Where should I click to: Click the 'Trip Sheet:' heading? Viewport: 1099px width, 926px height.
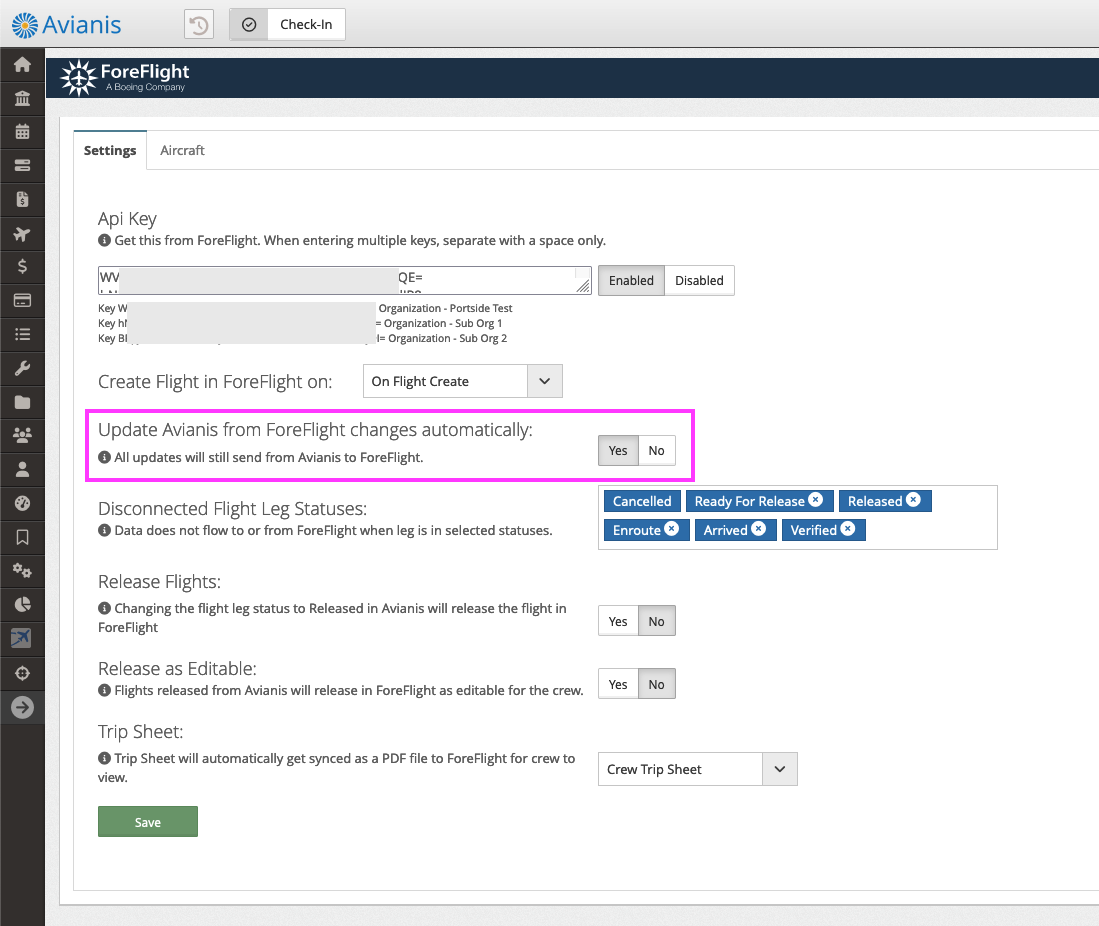tap(141, 732)
